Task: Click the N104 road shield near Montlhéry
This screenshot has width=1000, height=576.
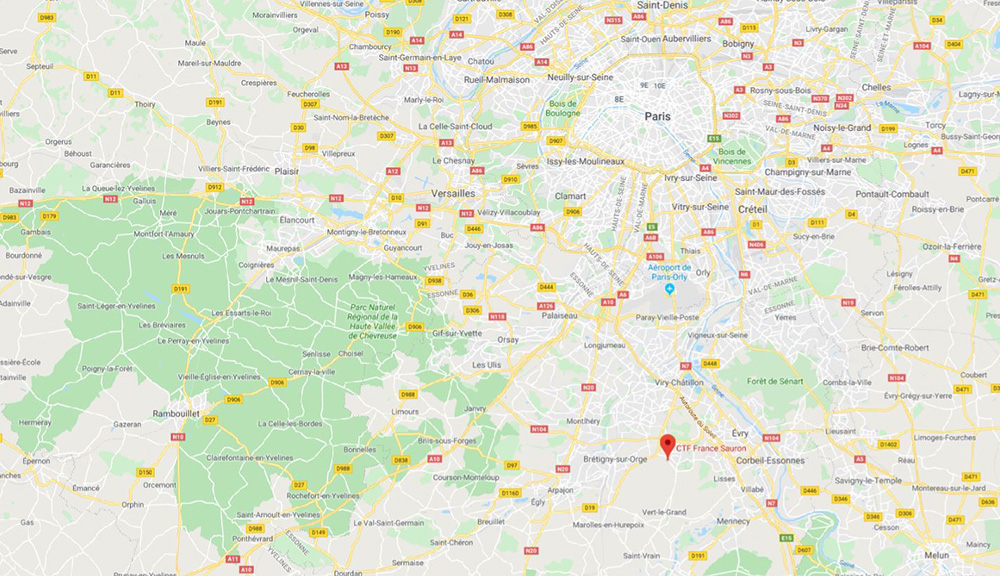Action: click(x=539, y=429)
